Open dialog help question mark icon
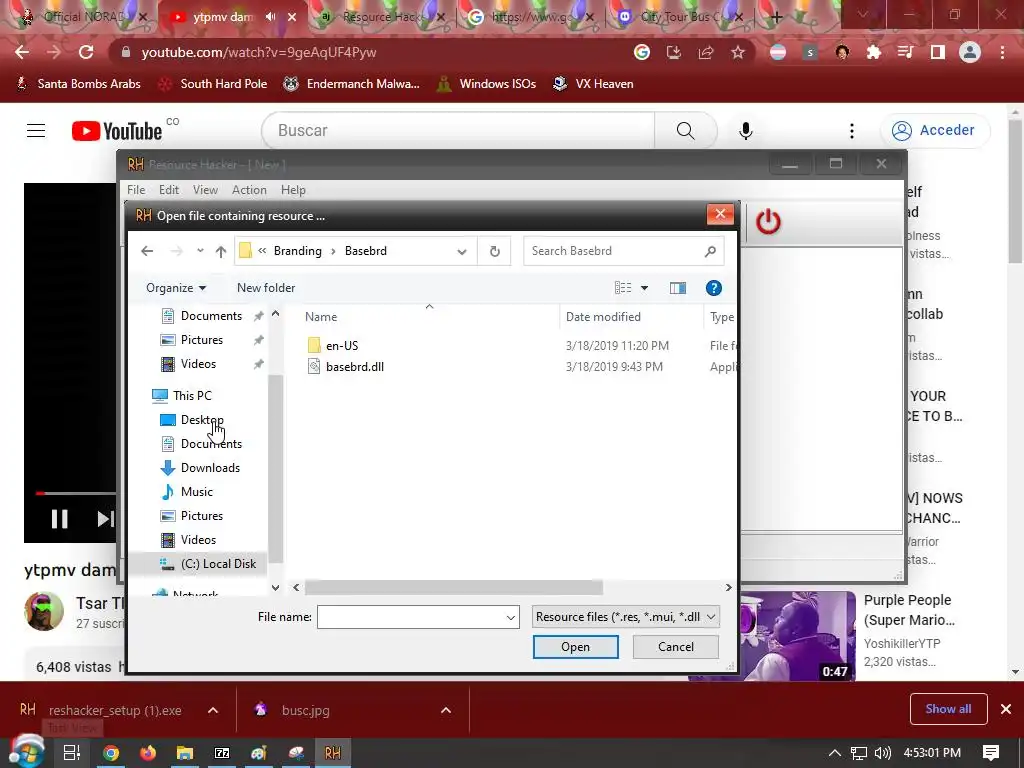The image size is (1024, 768). tap(714, 288)
